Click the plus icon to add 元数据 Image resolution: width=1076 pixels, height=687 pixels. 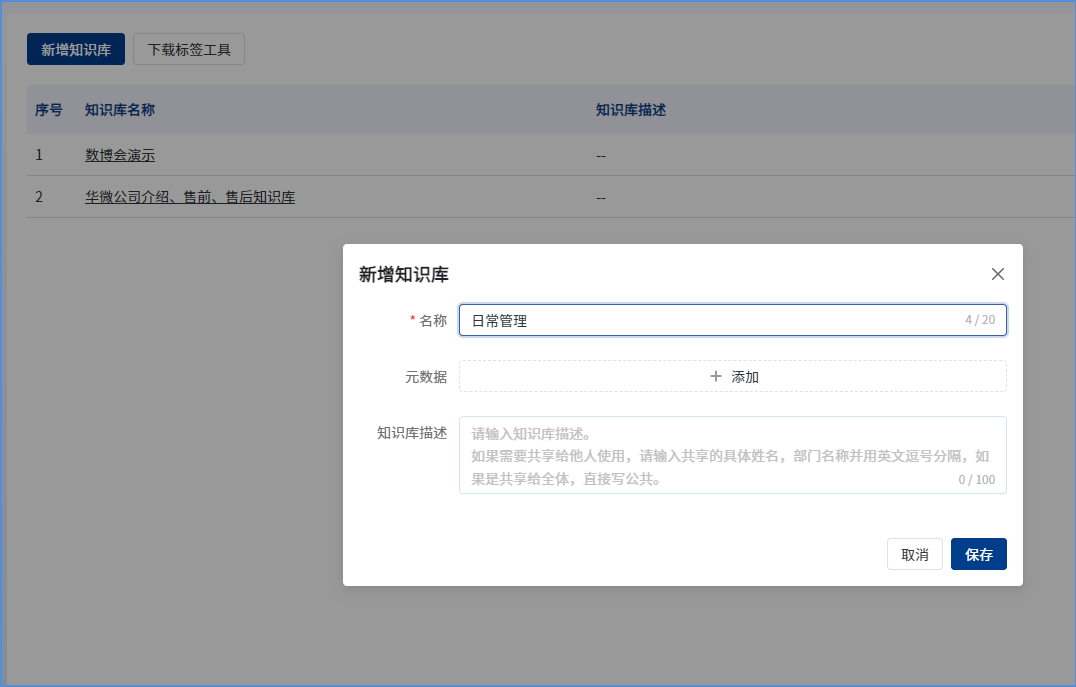coord(716,377)
